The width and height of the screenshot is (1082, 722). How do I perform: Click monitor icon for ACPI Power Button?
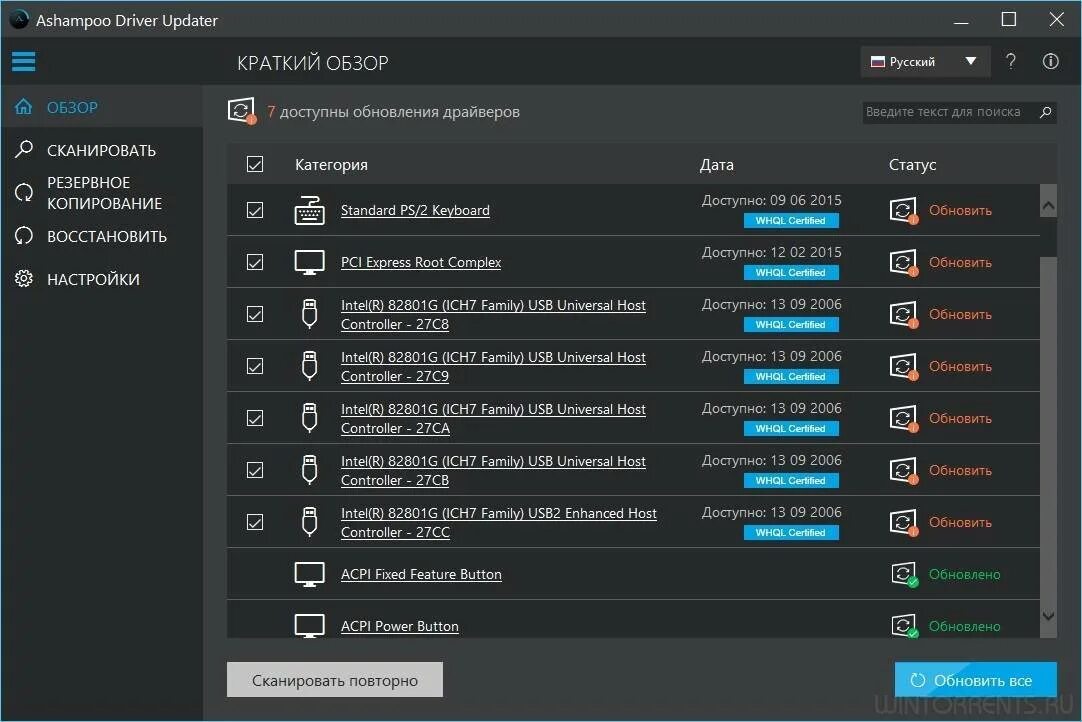pos(309,626)
